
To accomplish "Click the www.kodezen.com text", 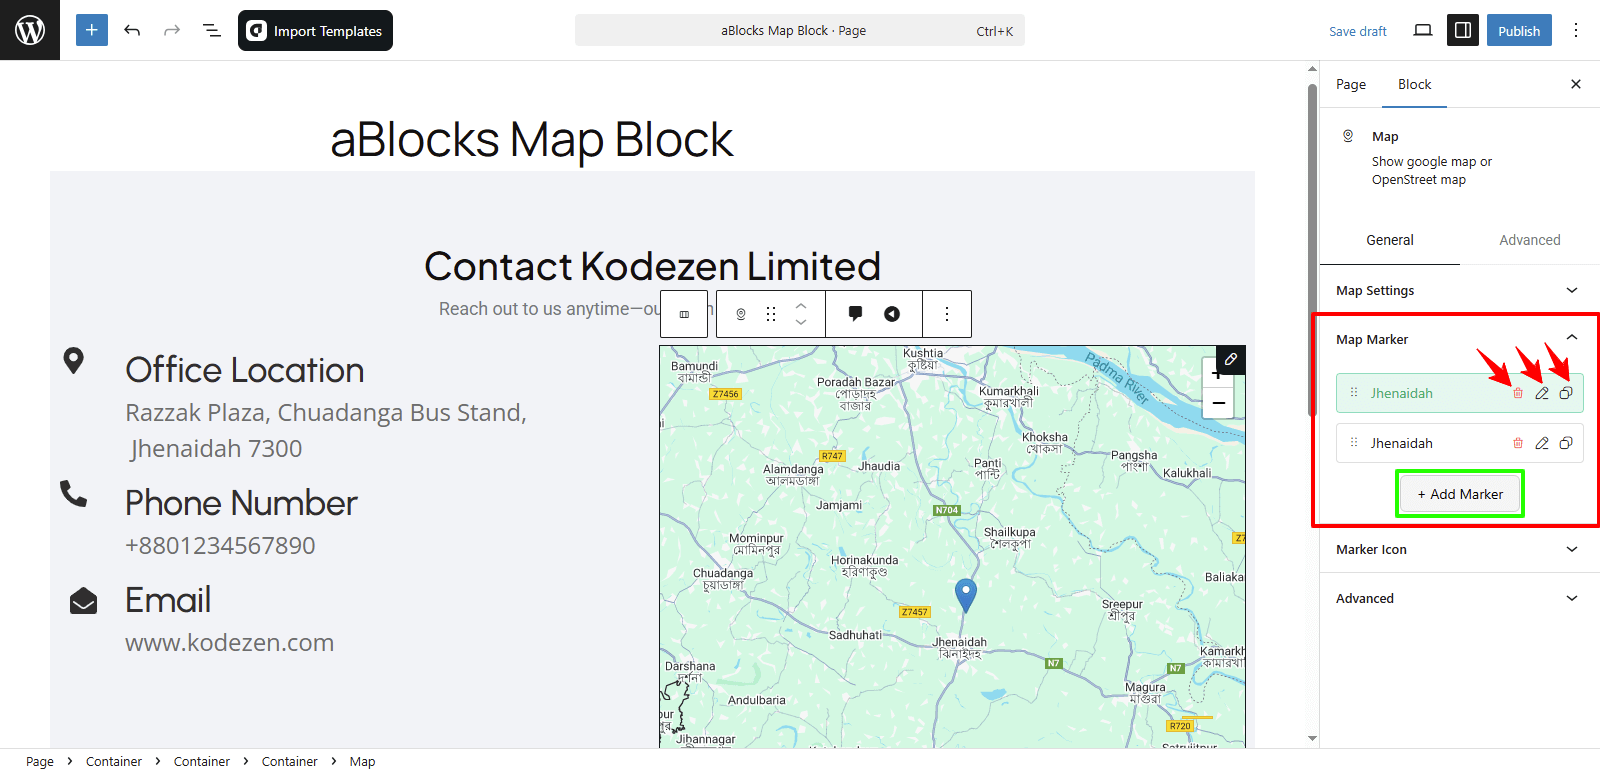I will 229,642.
